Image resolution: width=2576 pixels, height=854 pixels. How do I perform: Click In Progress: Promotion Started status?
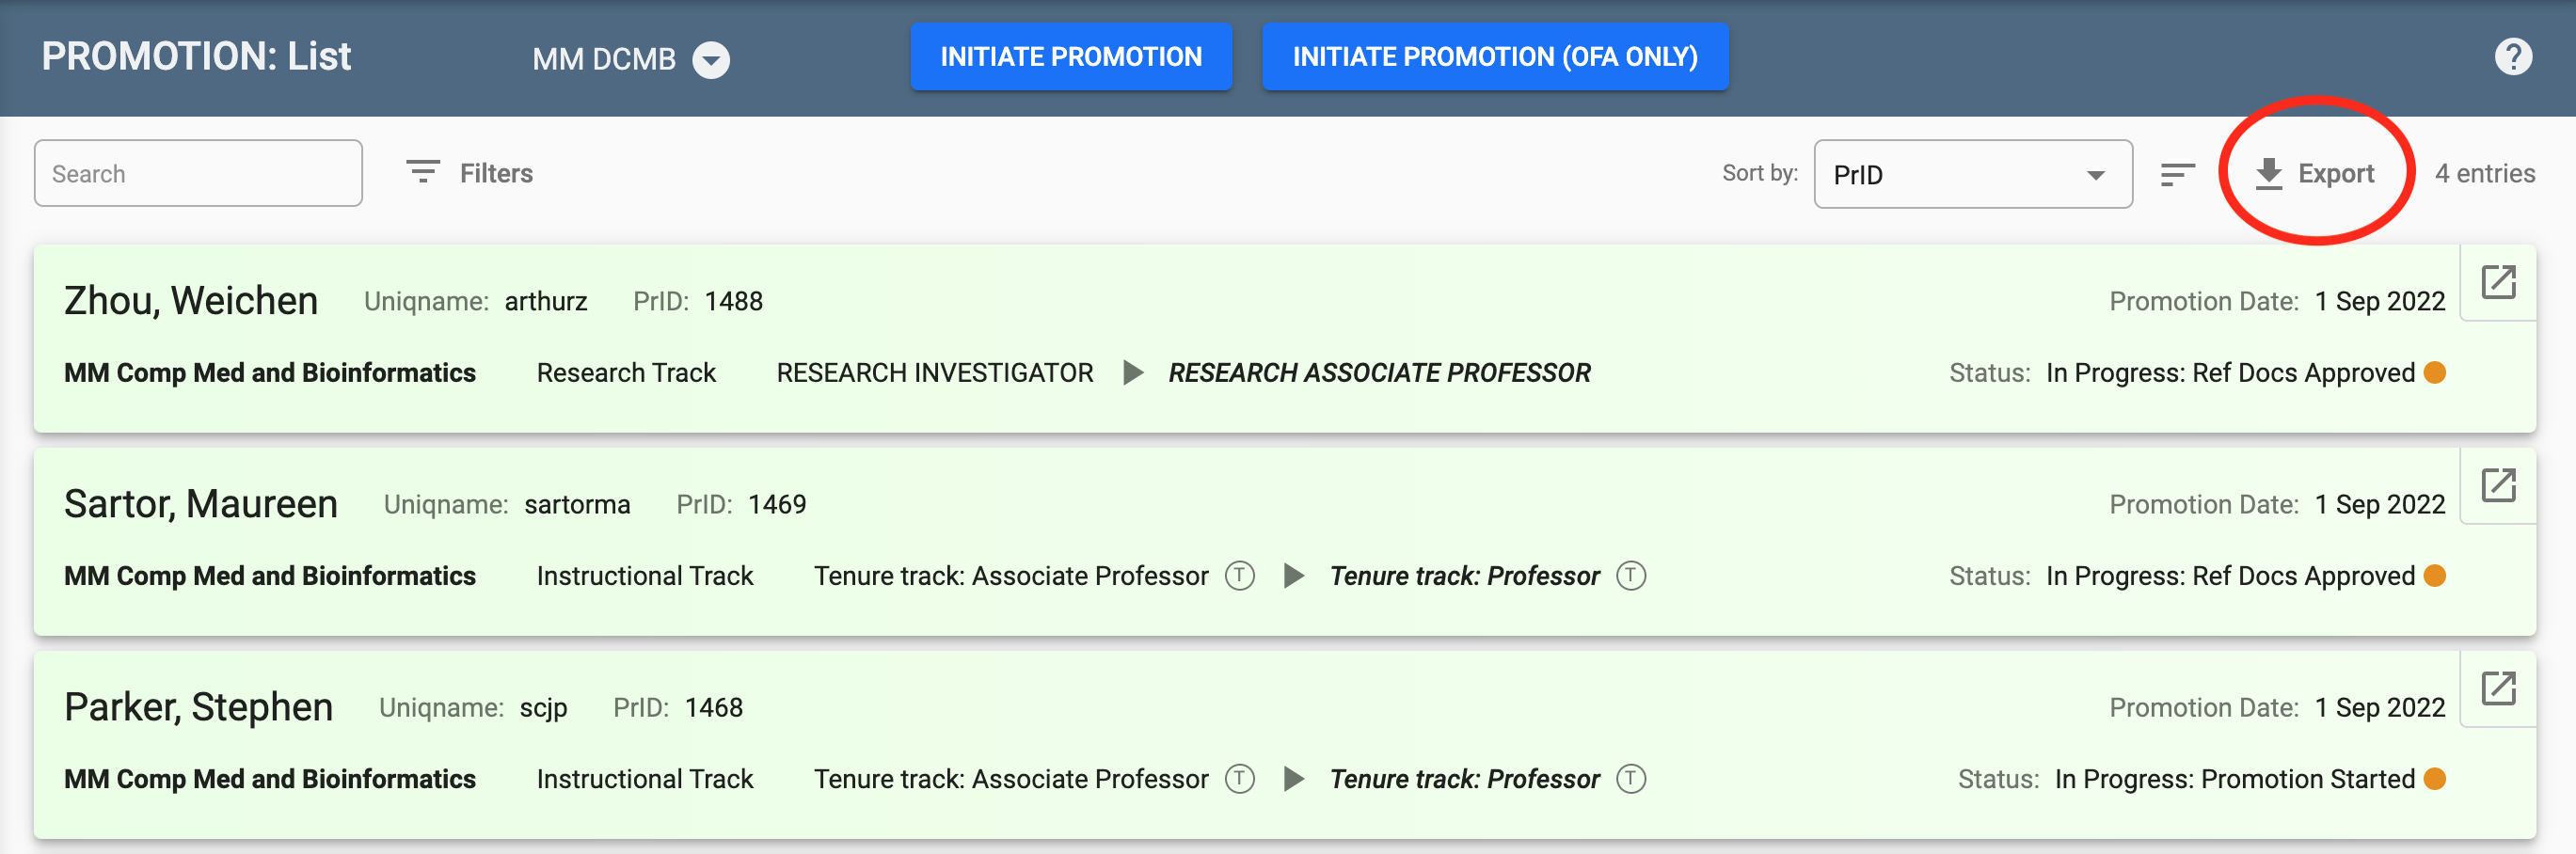[x=2235, y=779]
